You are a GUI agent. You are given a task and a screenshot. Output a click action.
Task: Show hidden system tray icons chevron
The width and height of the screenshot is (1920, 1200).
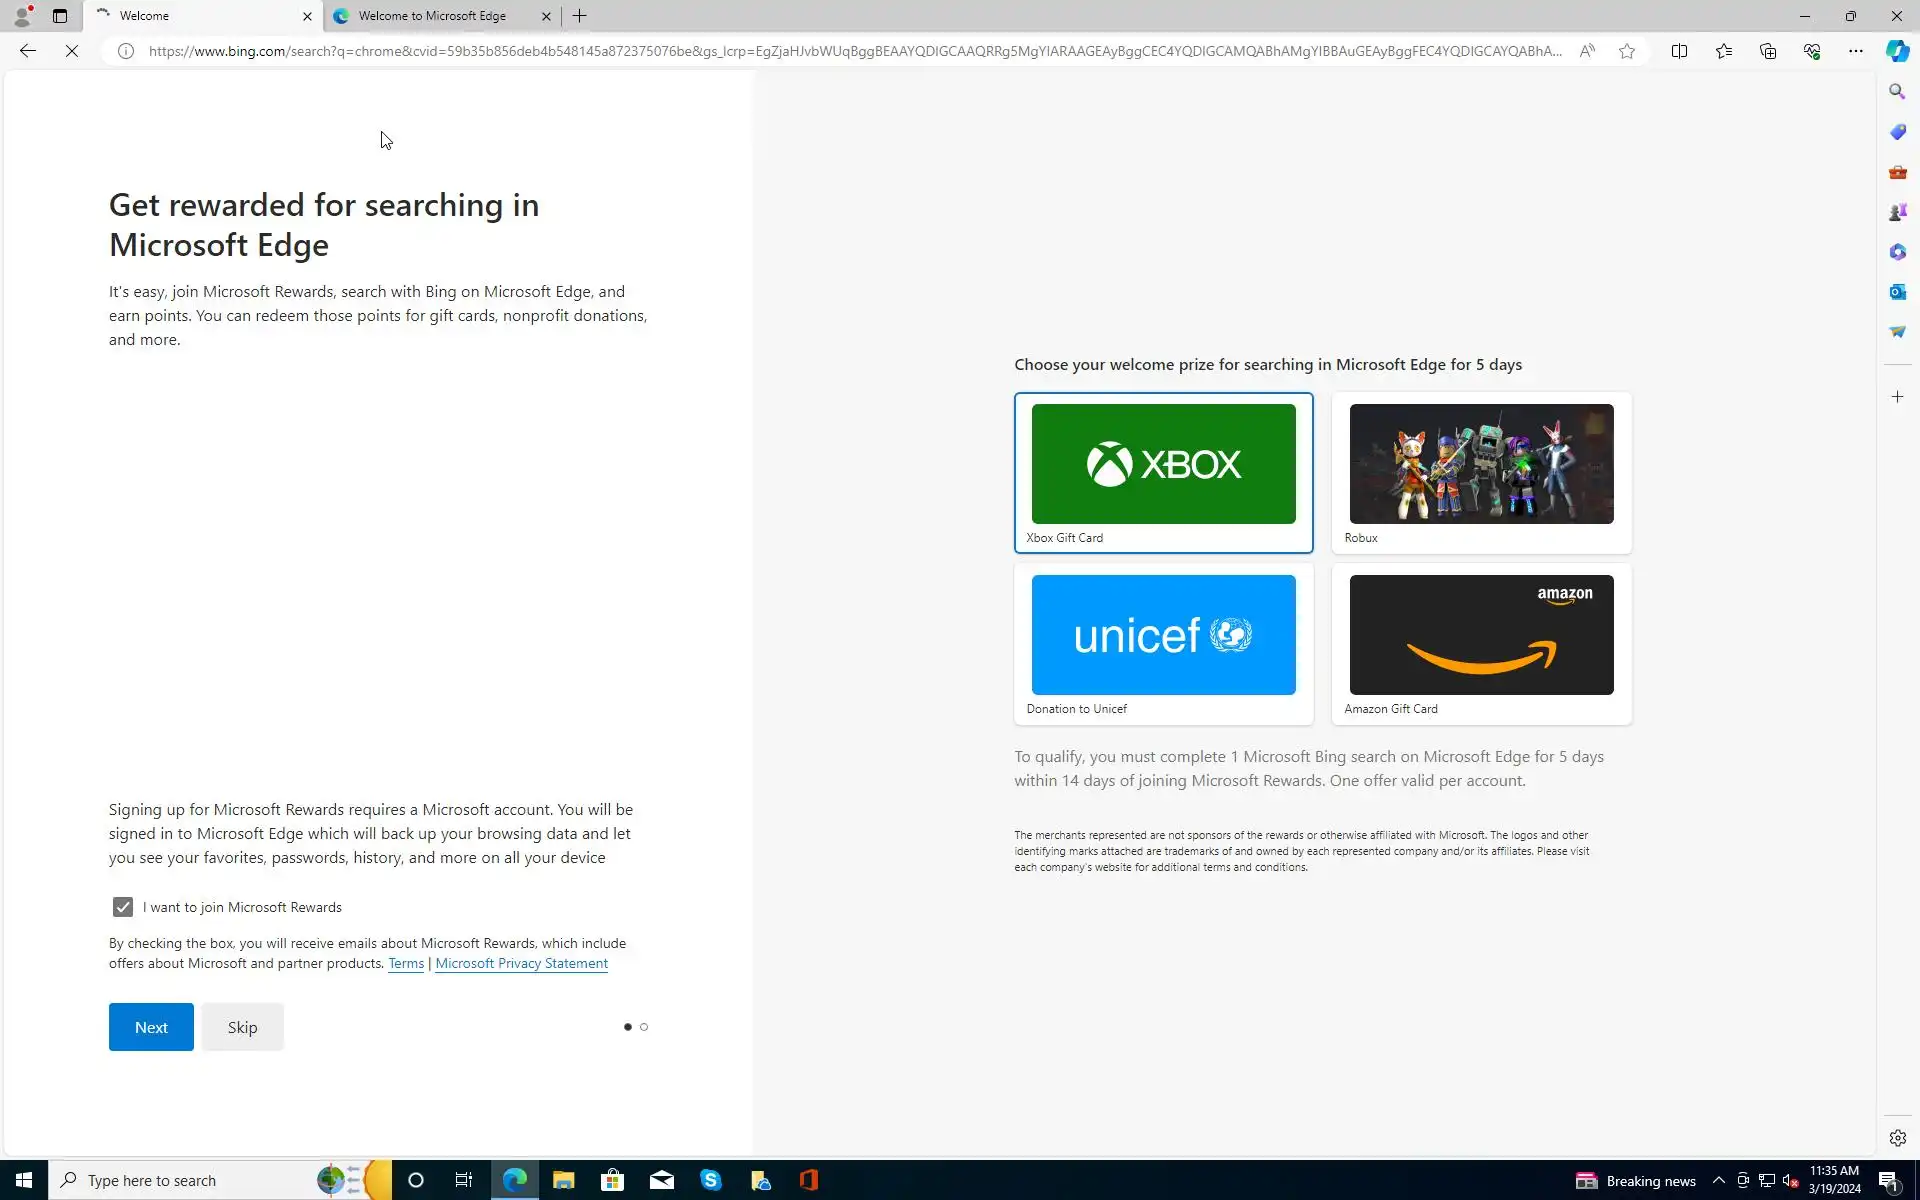(1718, 1181)
